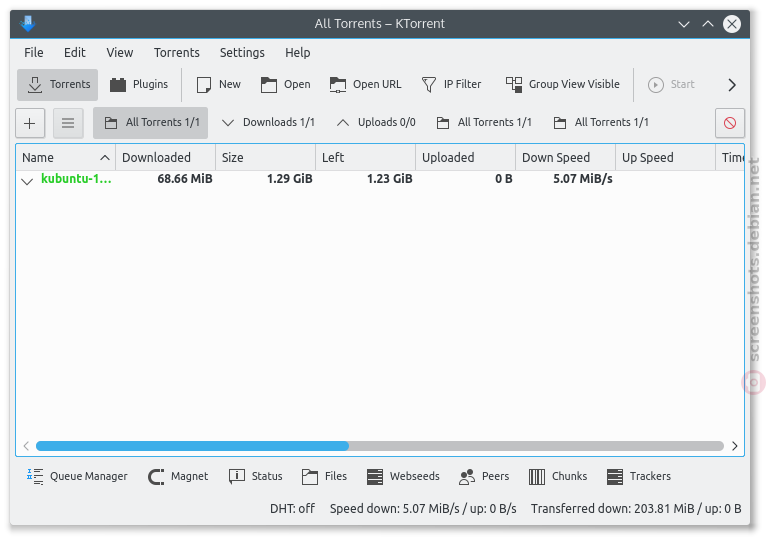Open the Peers panel
Image resolution: width=766 pixels, height=541 pixels.
(484, 476)
